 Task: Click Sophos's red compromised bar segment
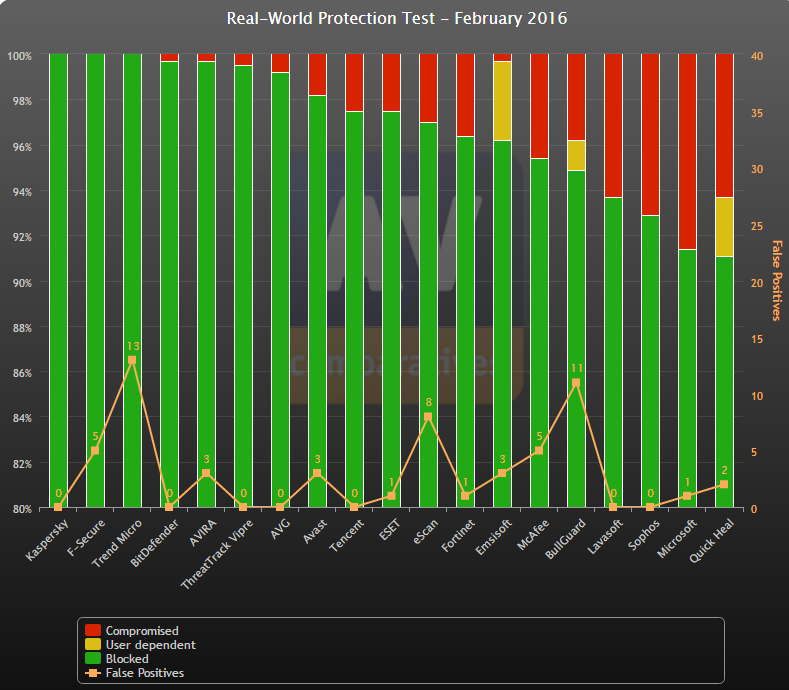coord(650,134)
